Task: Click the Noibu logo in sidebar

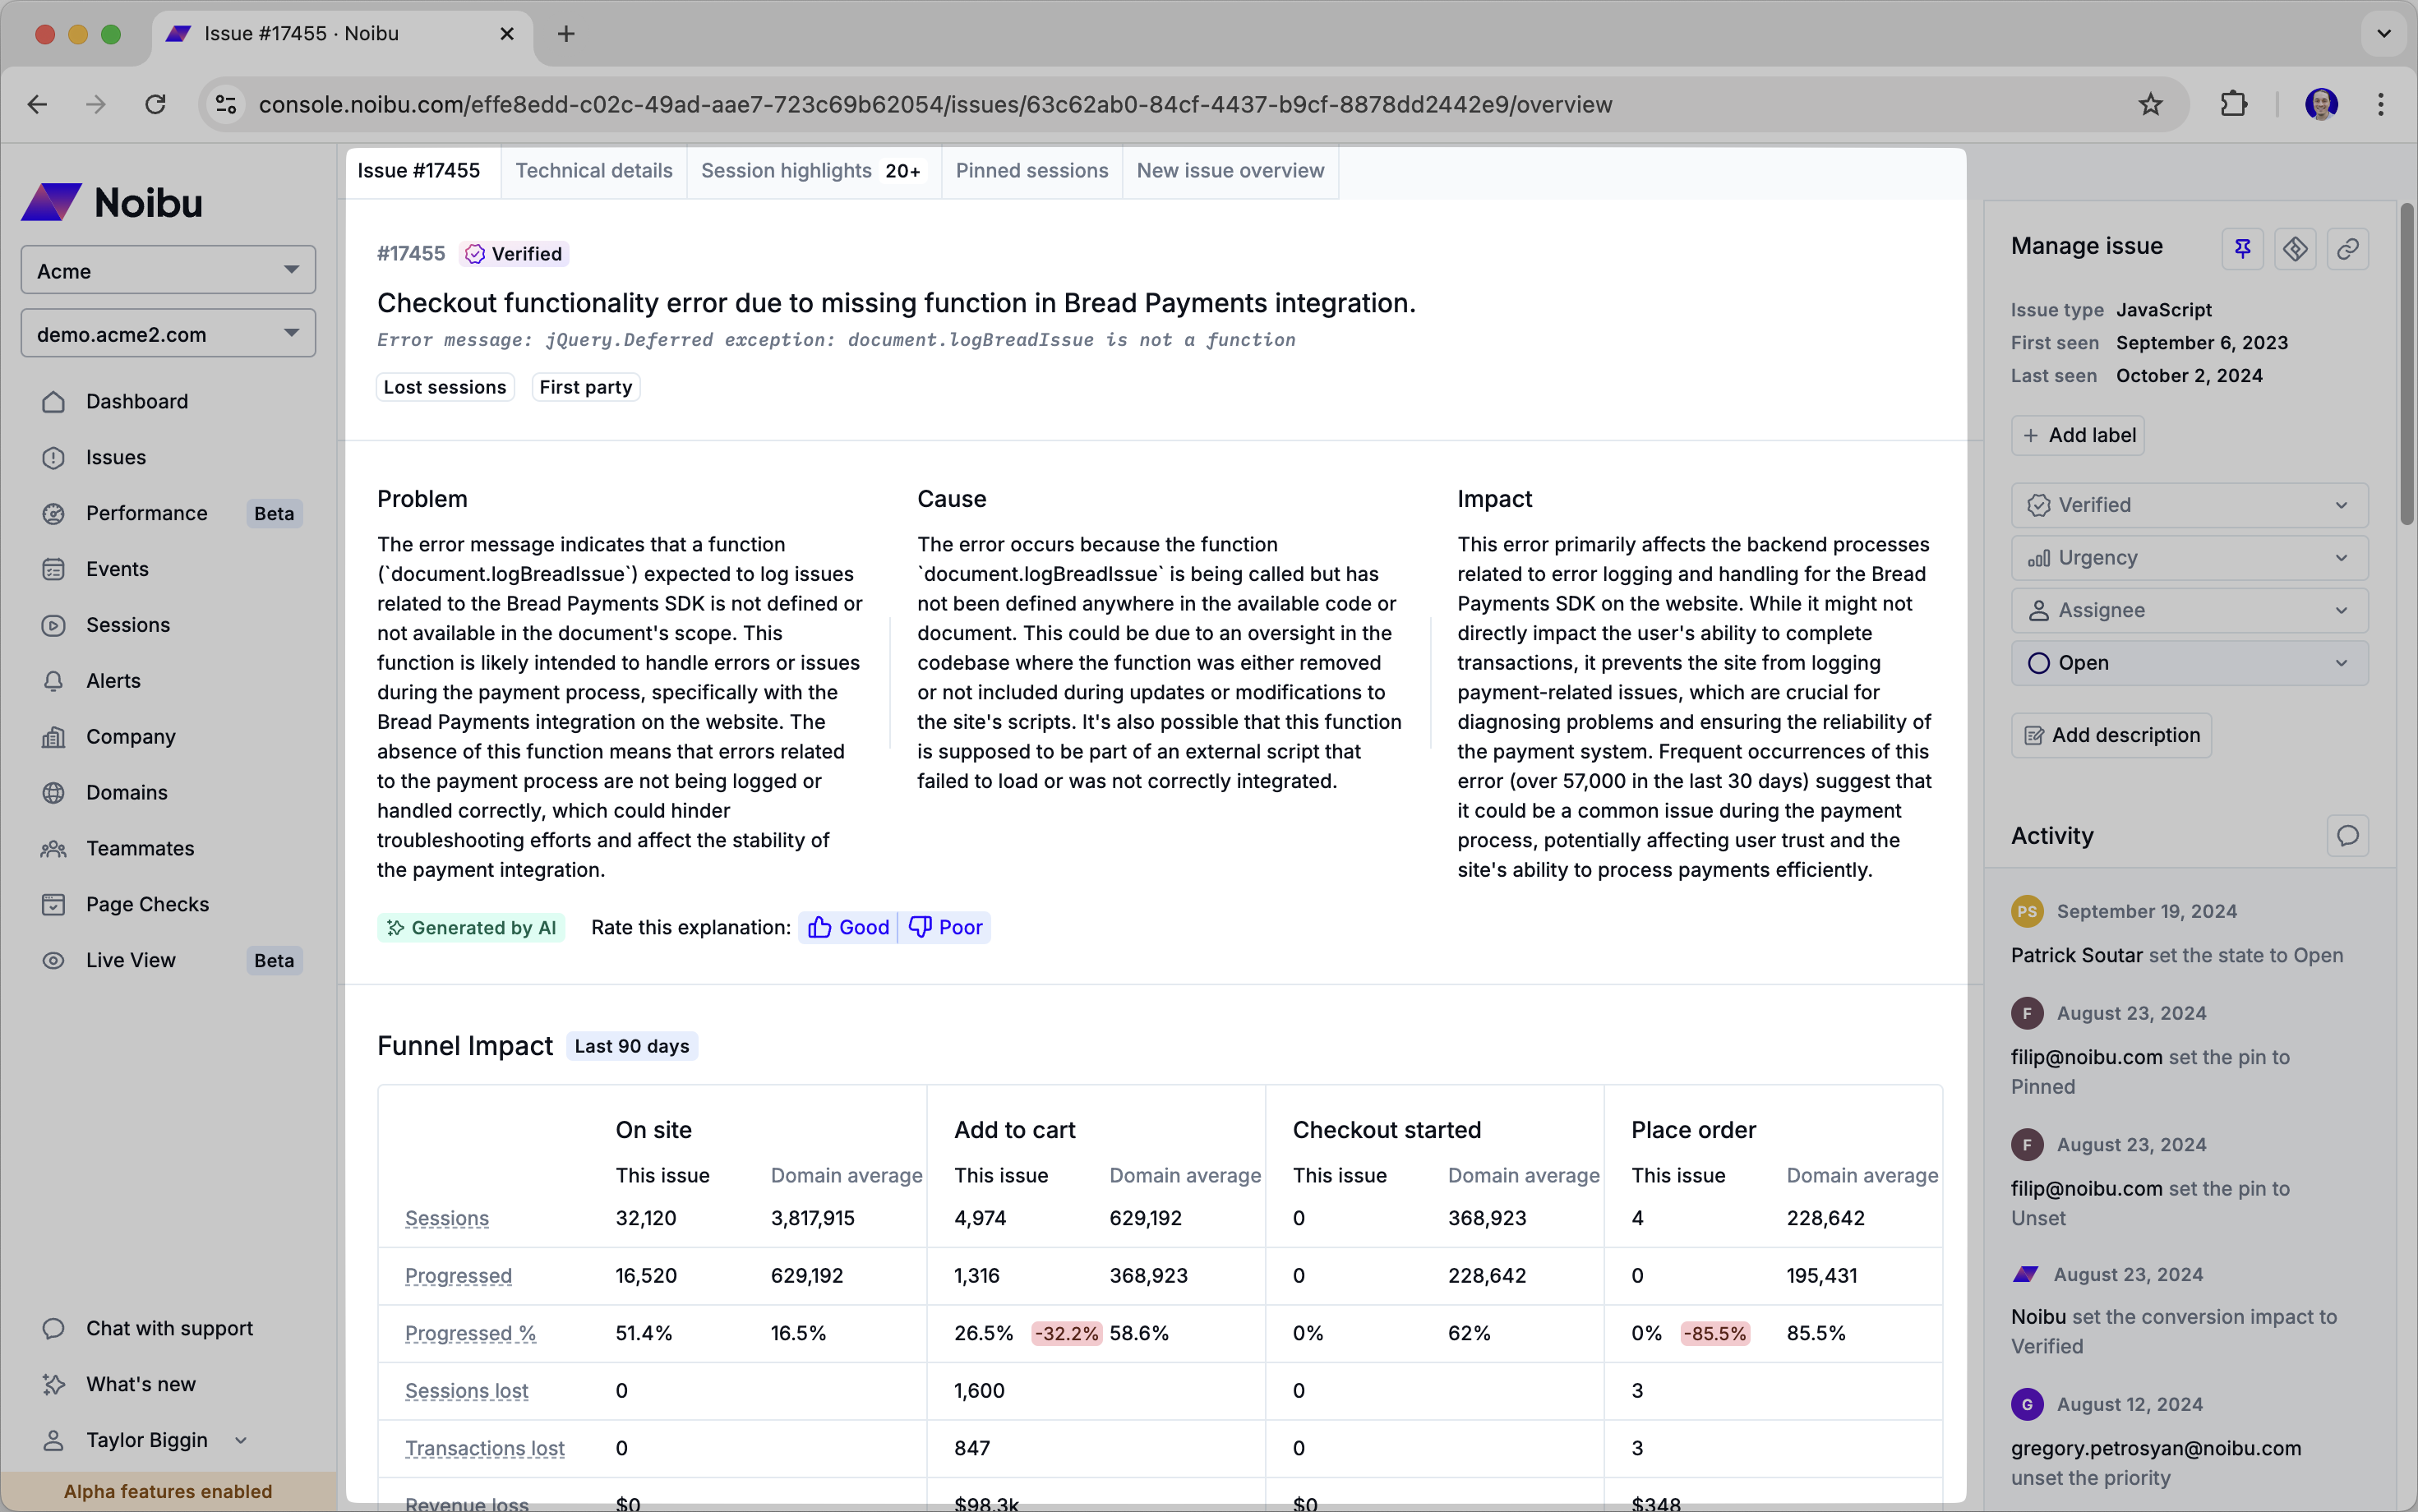Action: pos(112,202)
